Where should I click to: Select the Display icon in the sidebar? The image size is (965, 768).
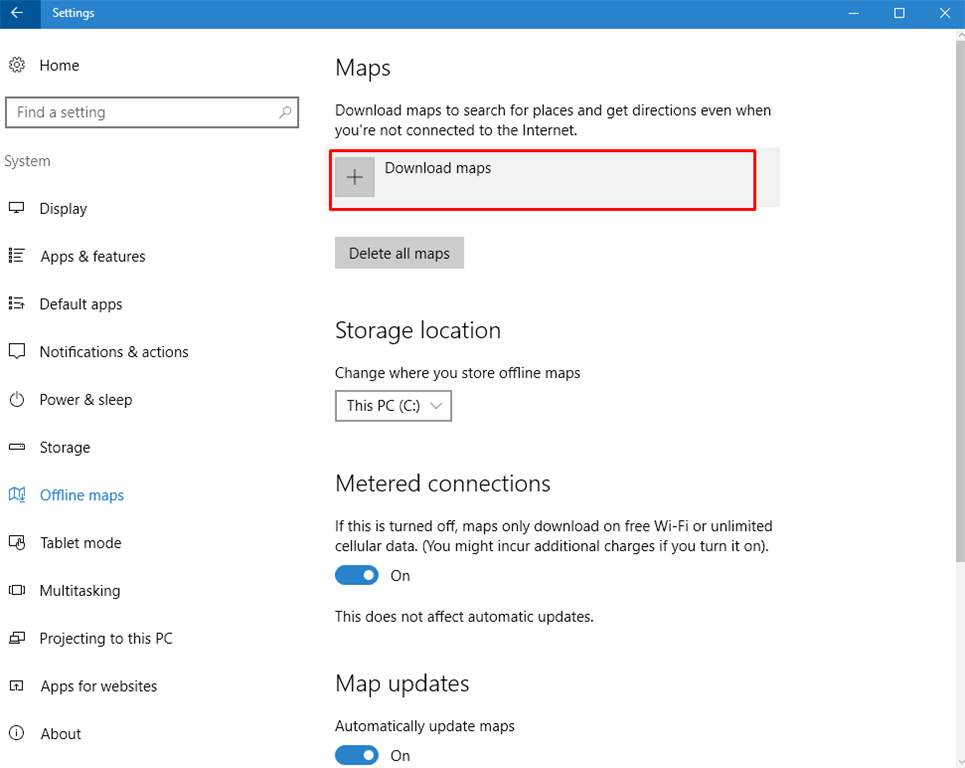tap(17, 208)
